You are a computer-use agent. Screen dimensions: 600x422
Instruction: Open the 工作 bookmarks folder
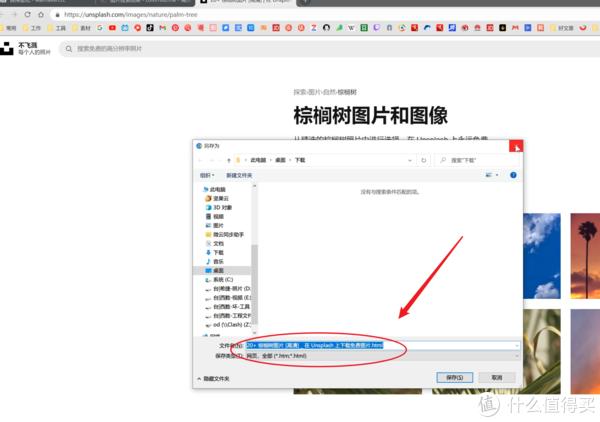[32, 28]
